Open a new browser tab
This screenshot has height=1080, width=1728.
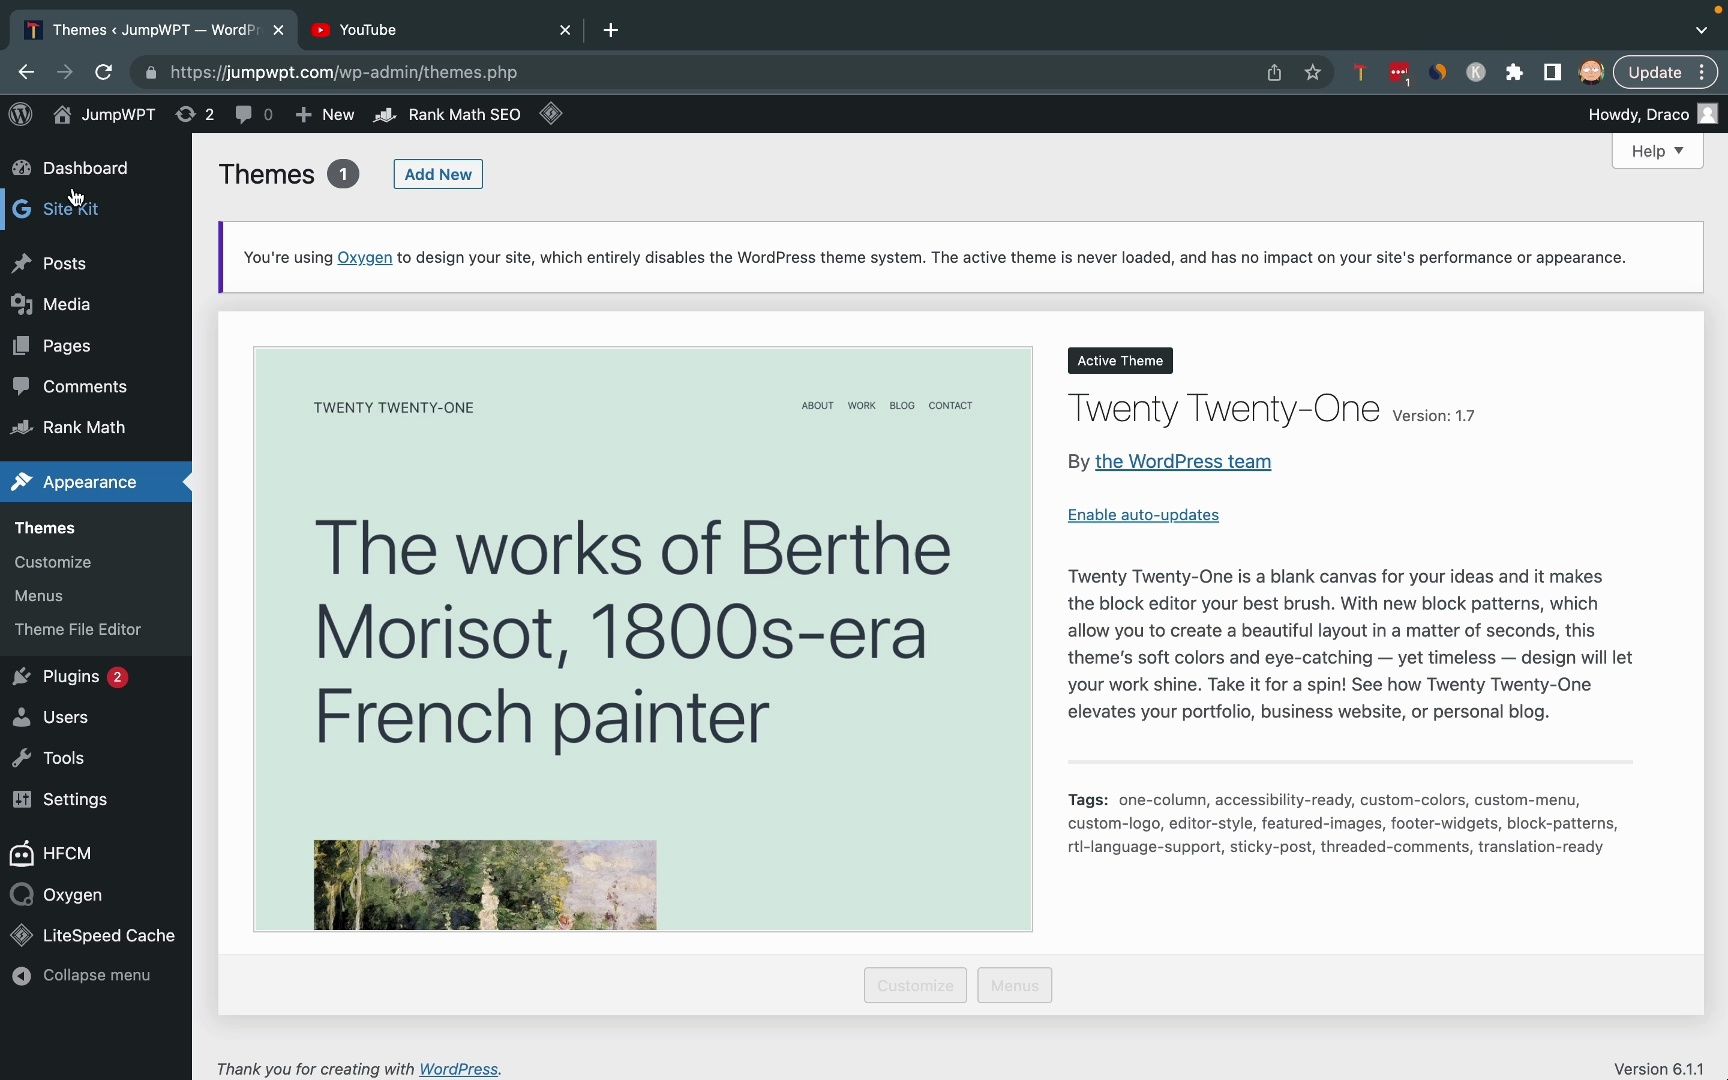coord(611,30)
